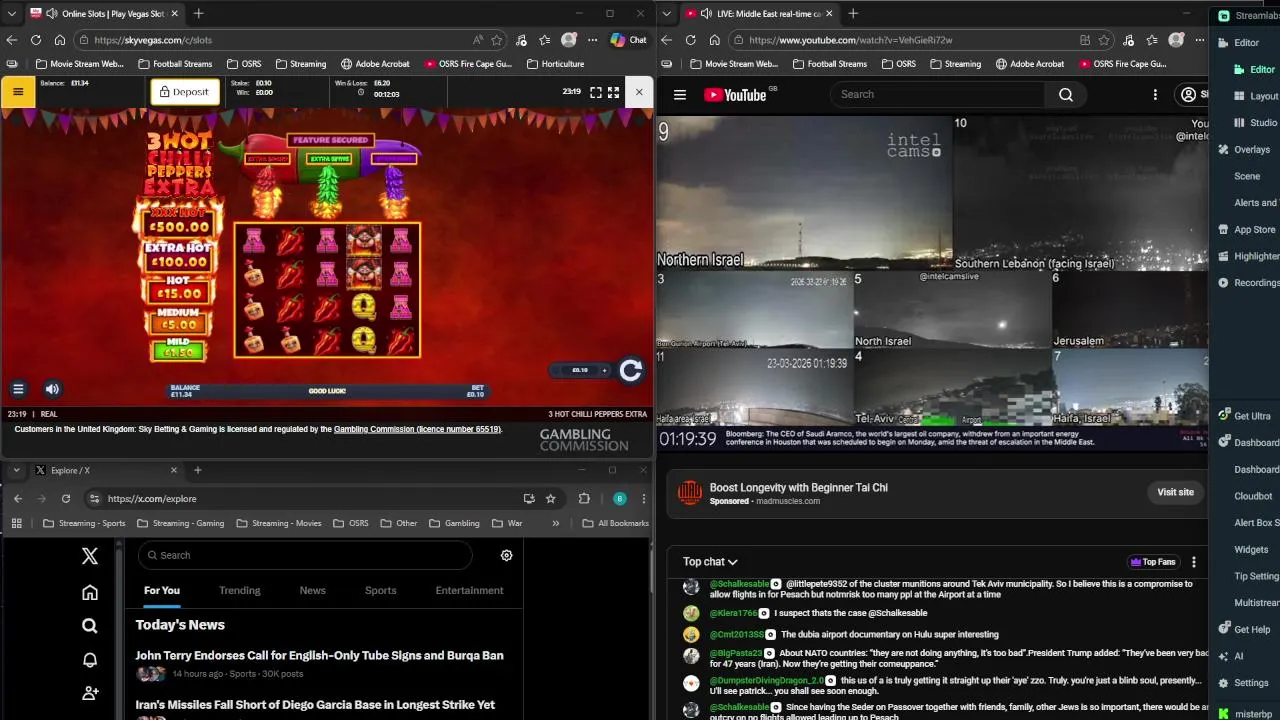Click the X Explore search box
Viewport: 1280px width, 720px height.
(x=305, y=555)
